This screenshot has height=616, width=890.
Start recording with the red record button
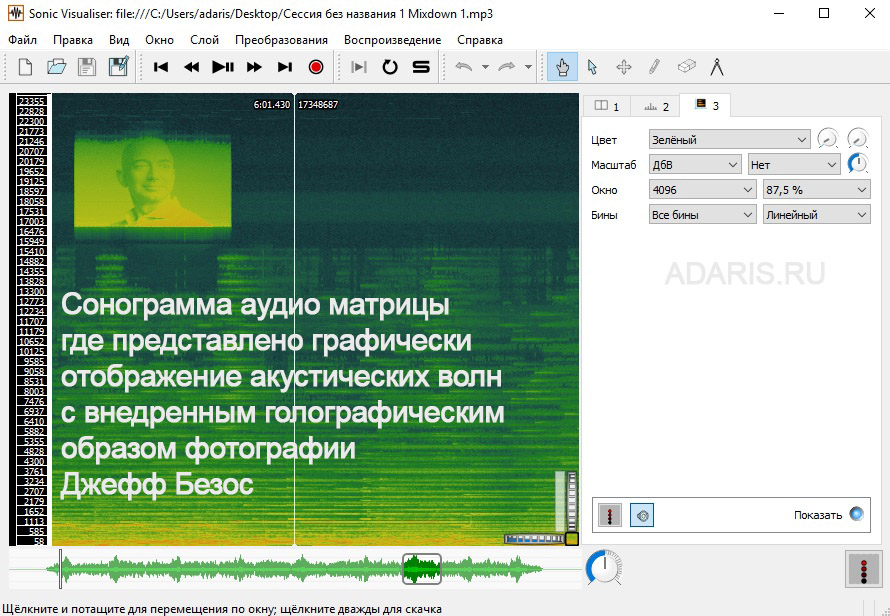[x=316, y=67]
